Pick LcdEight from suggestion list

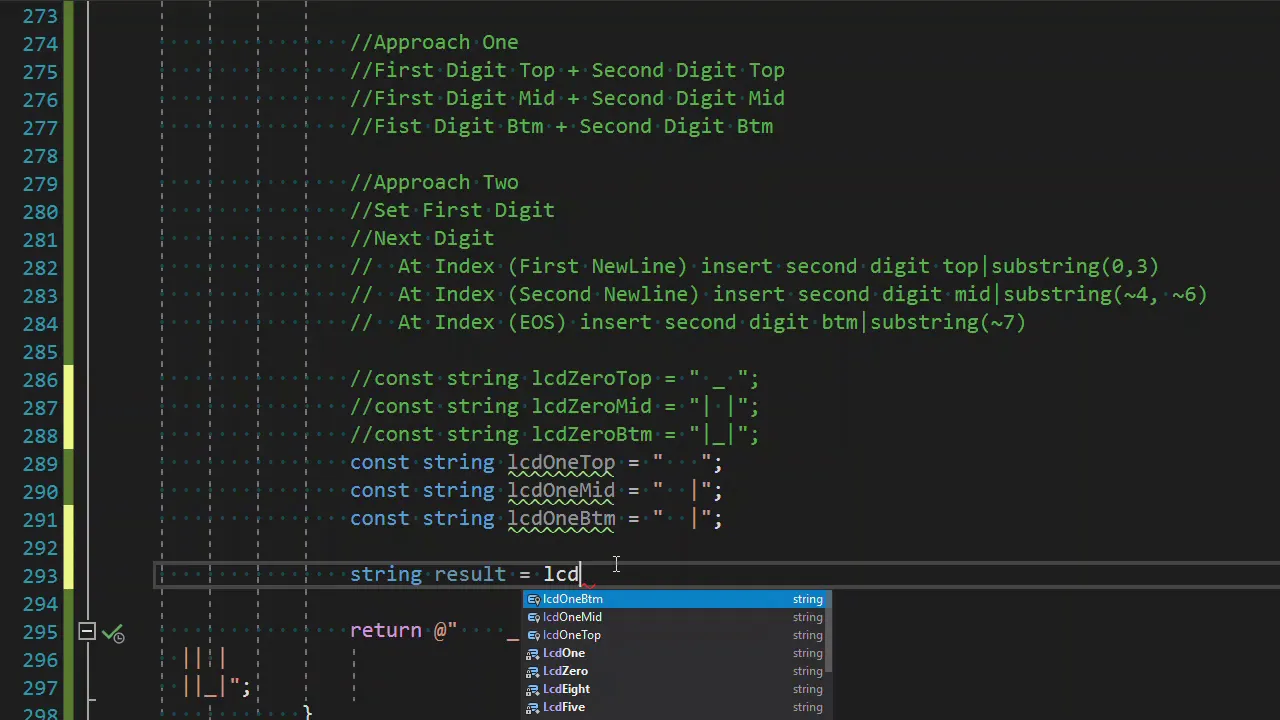tap(673, 689)
